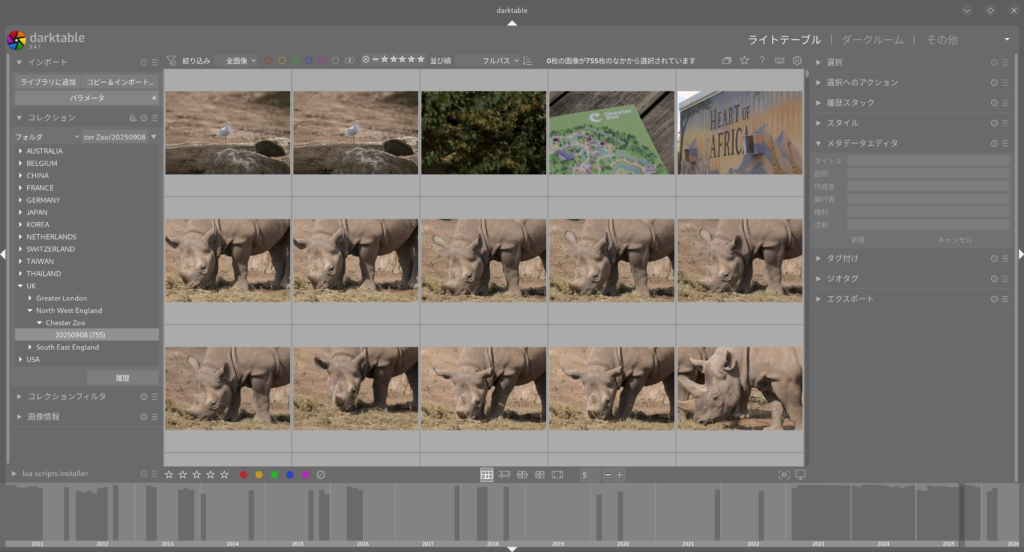
Task: Click the star overlay icon in top toolbar
Action: pyautogui.click(x=744, y=61)
